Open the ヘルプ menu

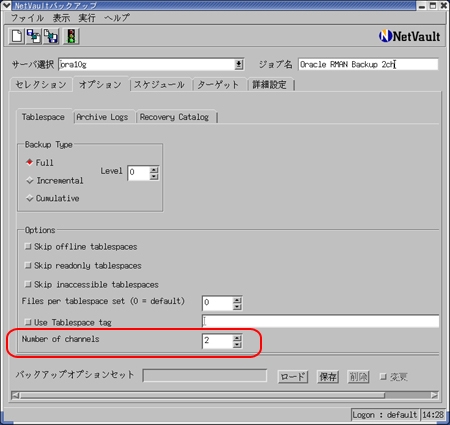(x=117, y=18)
